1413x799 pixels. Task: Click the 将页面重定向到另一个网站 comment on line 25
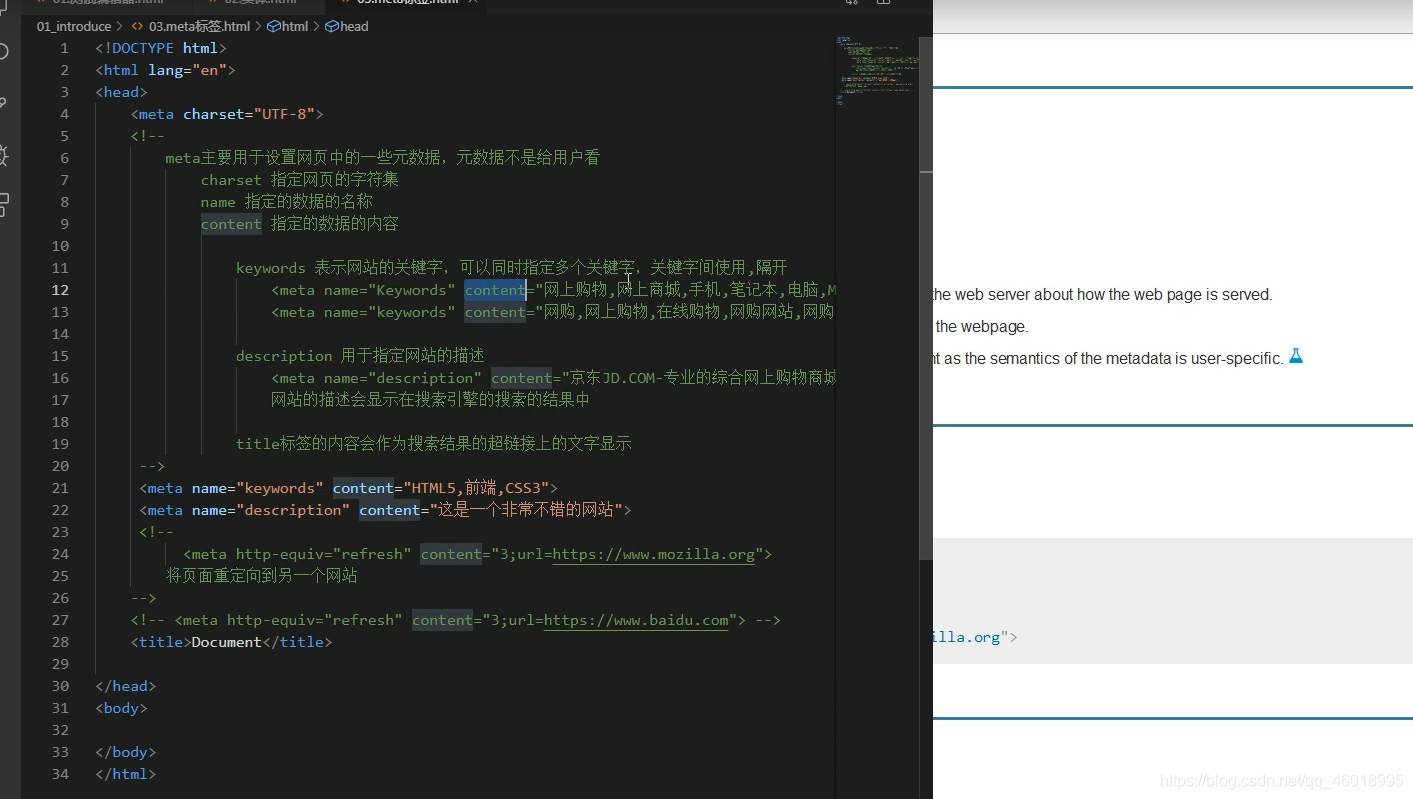pyautogui.click(x=262, y=576)
